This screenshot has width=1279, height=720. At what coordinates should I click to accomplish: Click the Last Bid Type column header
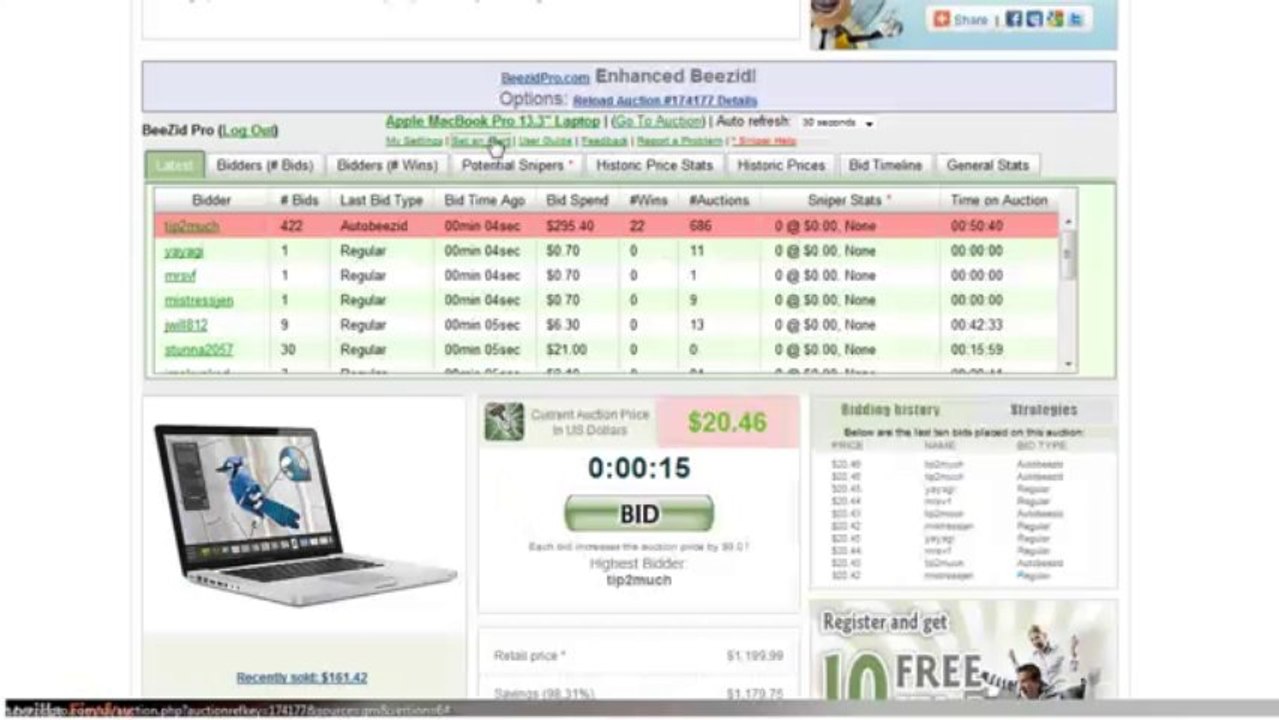[x=381, y=200]
